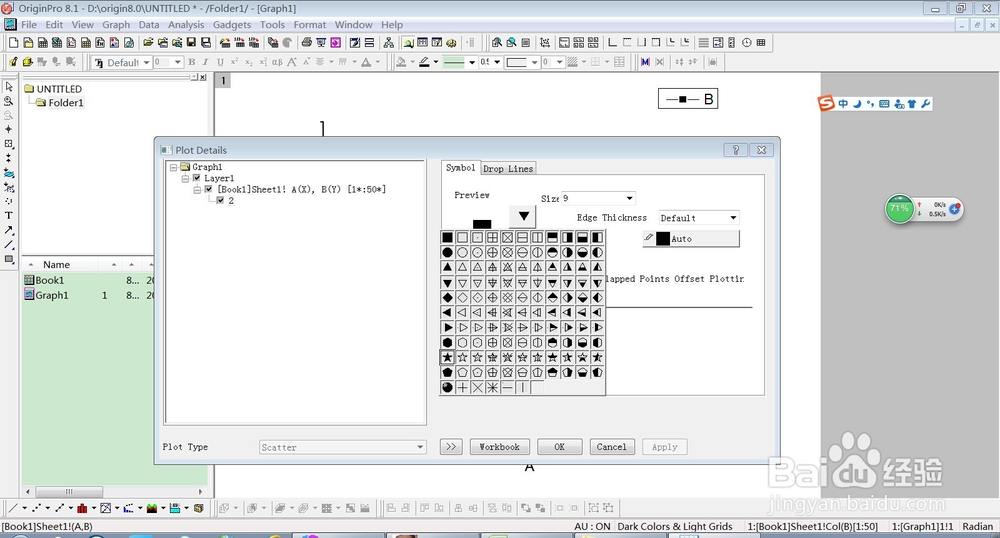Click the fill color bucket icon in toolbar
Screen dimensions: 1000x538
click(x=401, y=62)
